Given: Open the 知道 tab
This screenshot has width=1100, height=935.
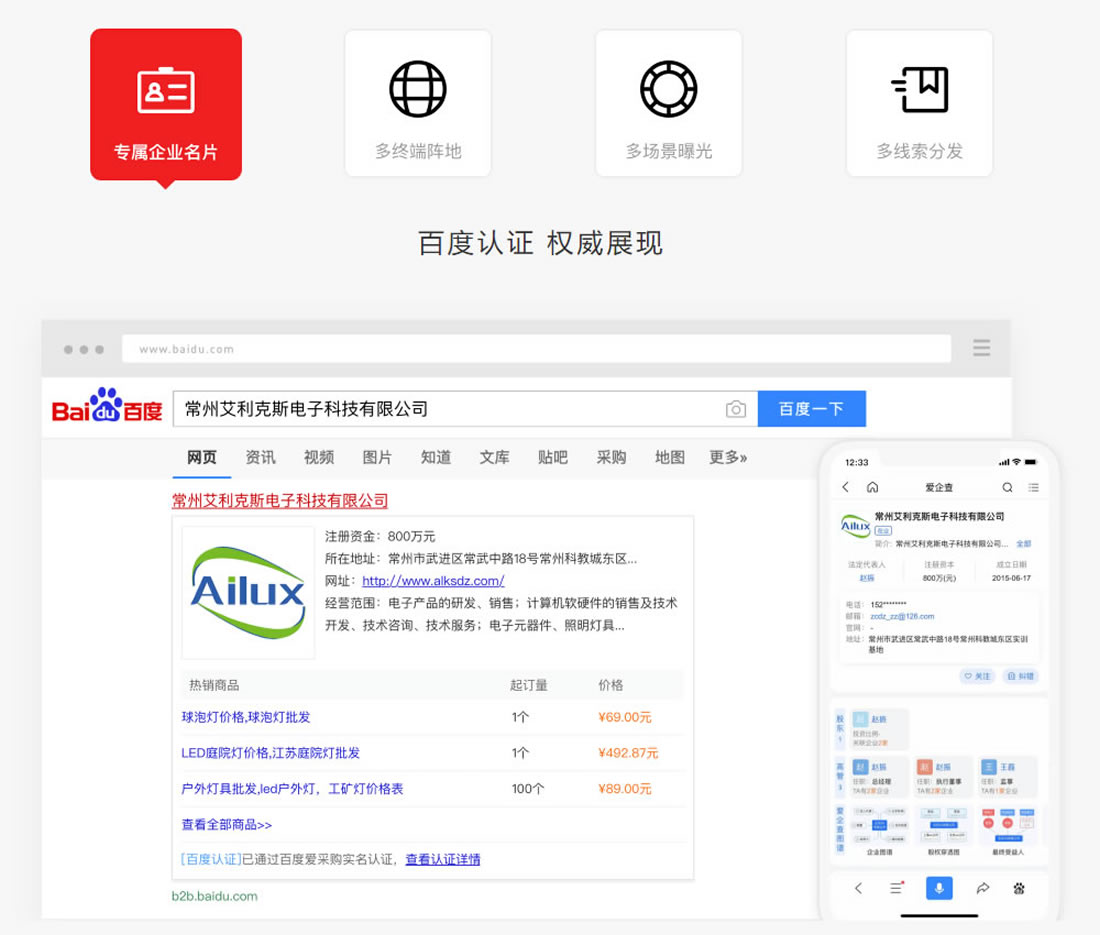Looking at the screenshot, I should tap(436, 457).
